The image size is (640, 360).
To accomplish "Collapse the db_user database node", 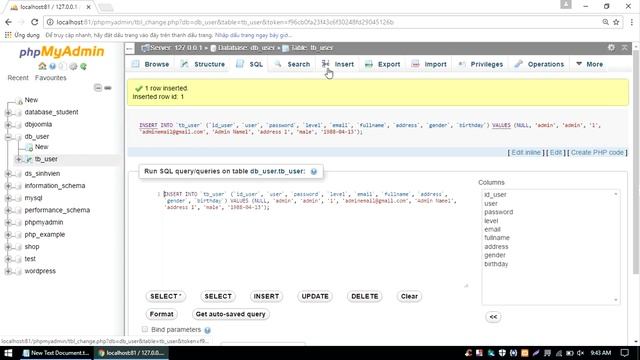I will (8, 137).
